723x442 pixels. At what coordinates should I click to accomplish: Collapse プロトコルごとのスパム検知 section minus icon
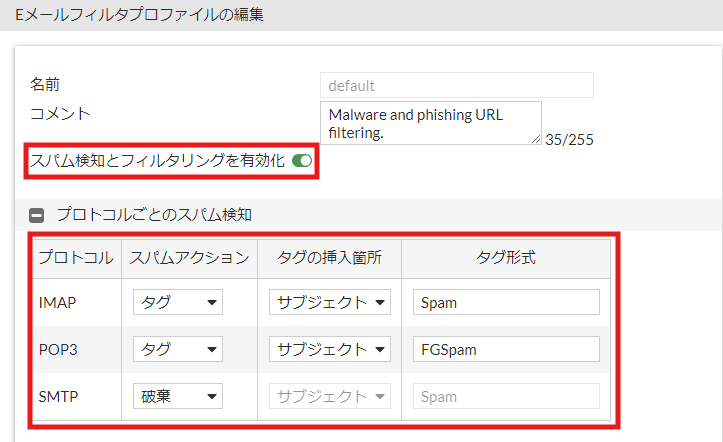pyautogui.click(x=36, y=215)
